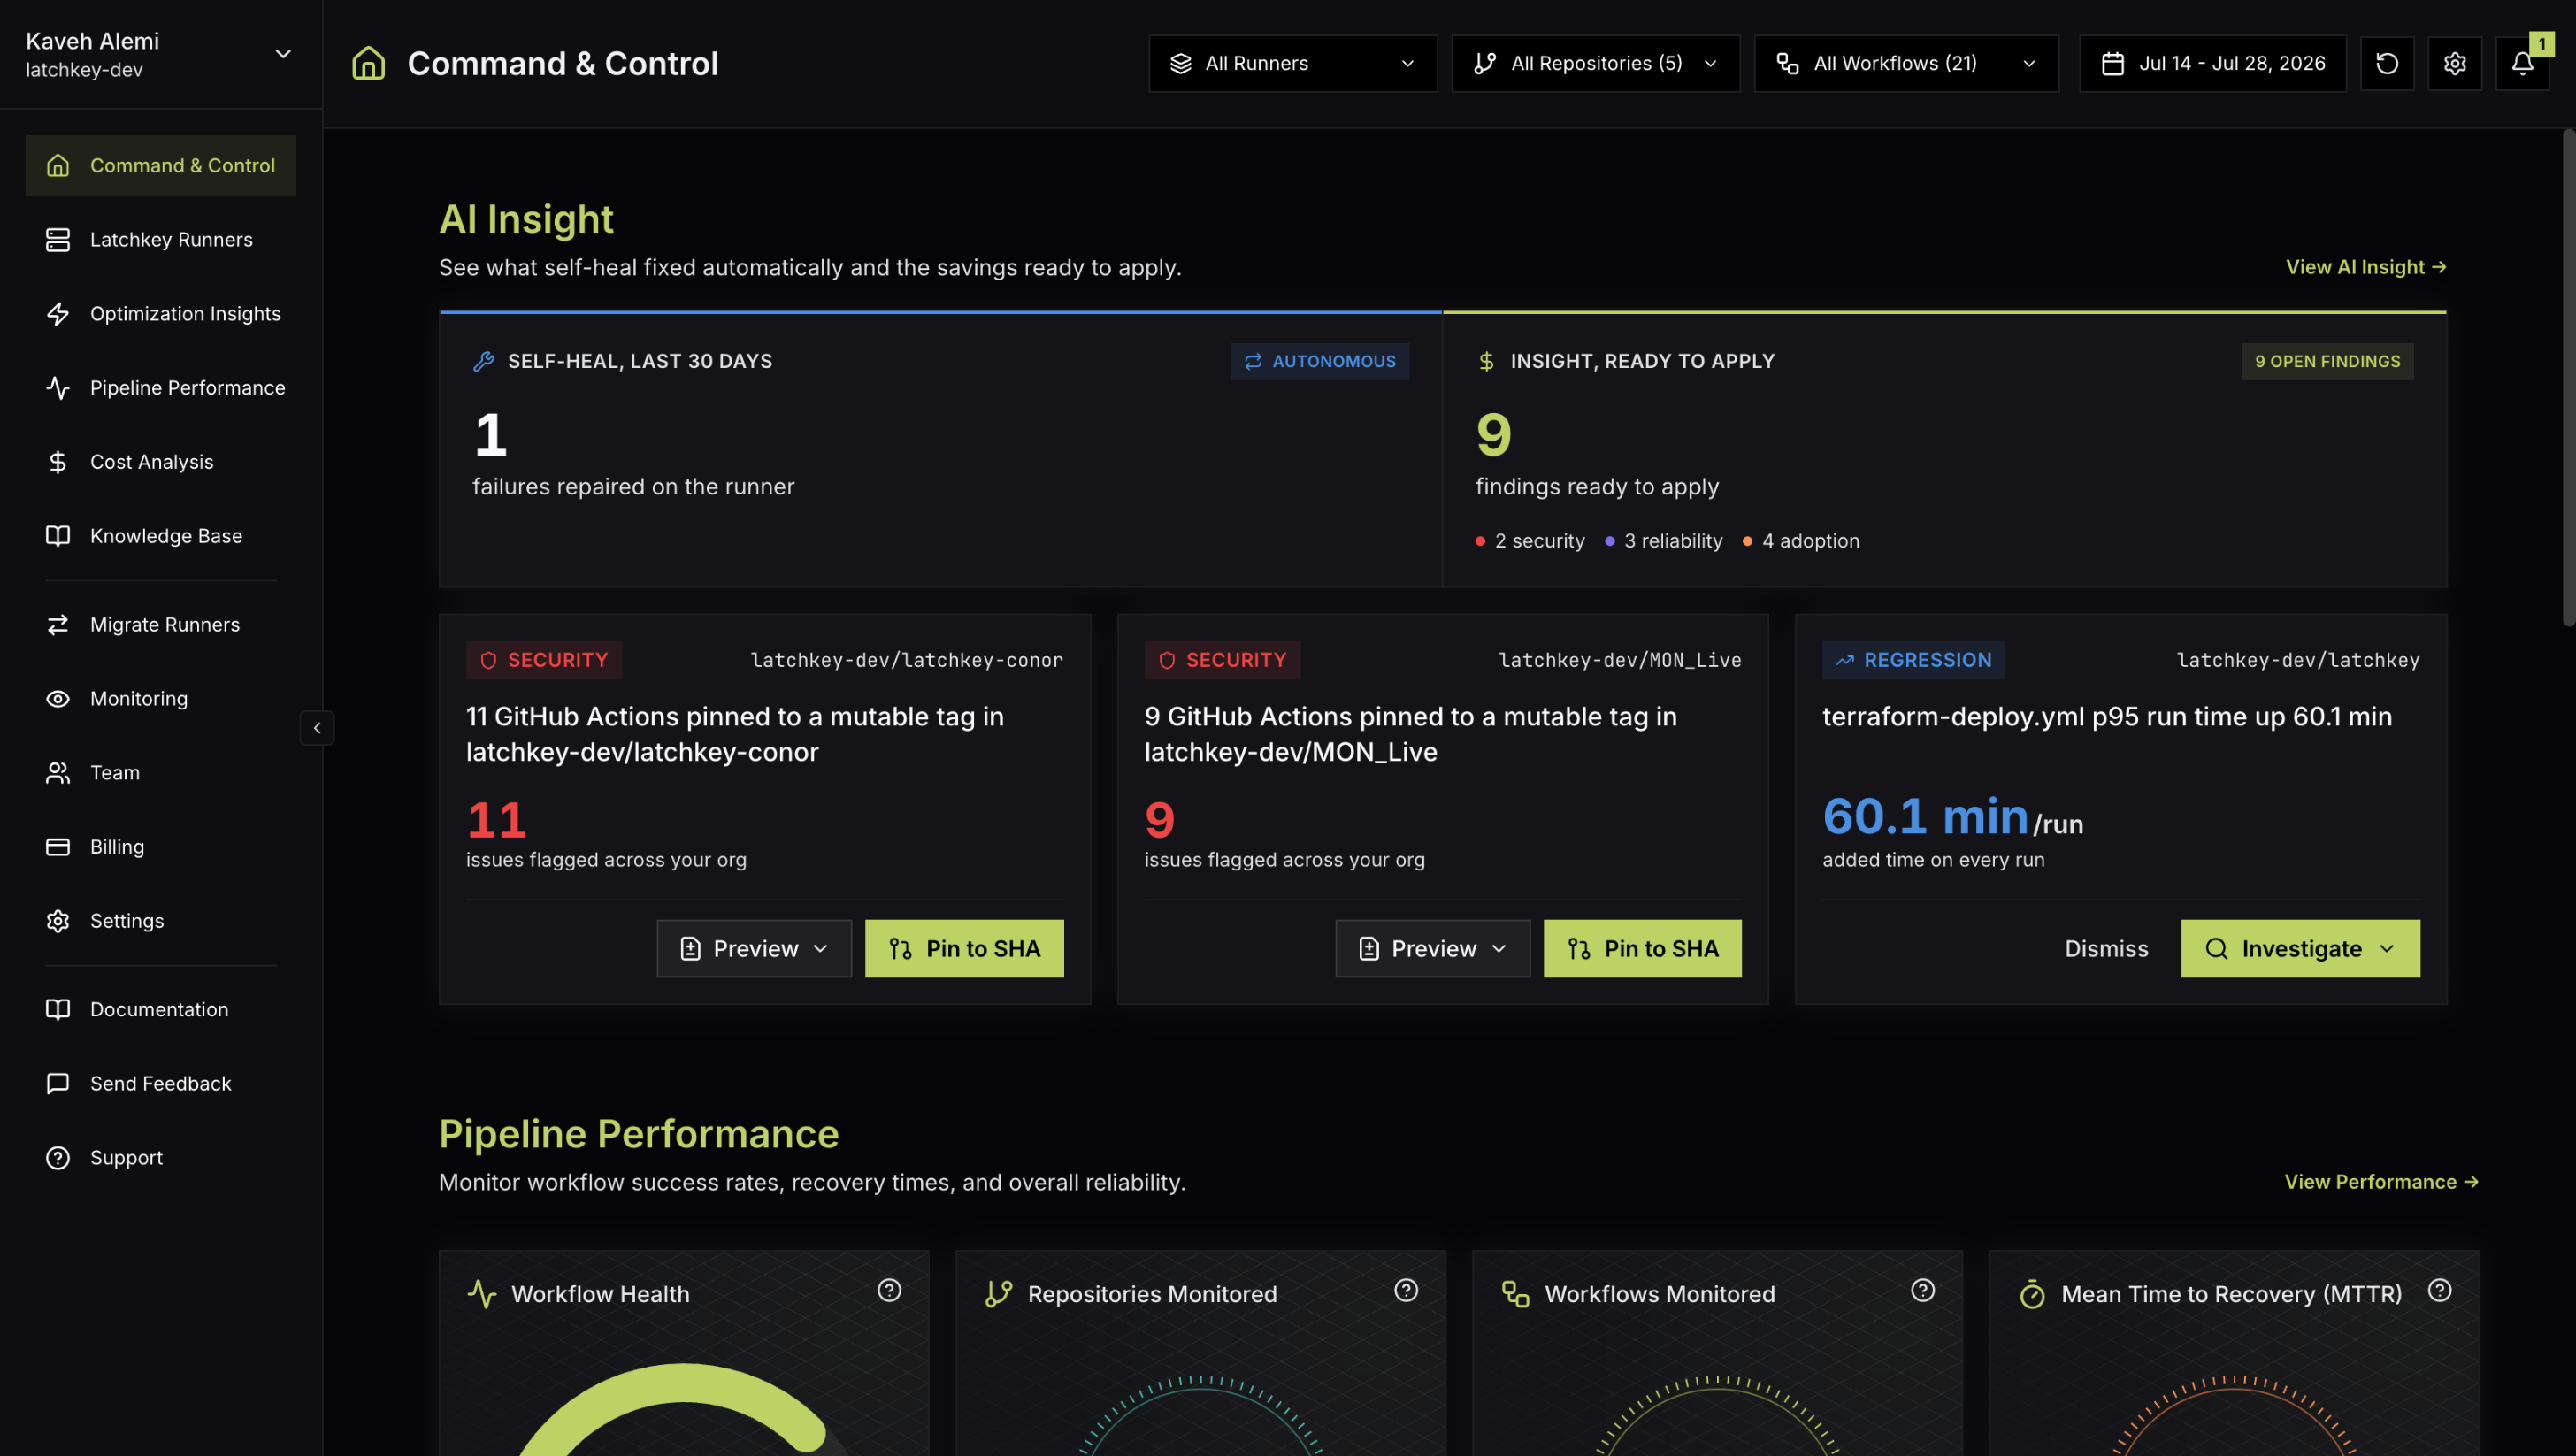Open Optimization Insights in sidebar
Image resolution: width=2576 pixels, height=1456 pixels.
point(161,314)
